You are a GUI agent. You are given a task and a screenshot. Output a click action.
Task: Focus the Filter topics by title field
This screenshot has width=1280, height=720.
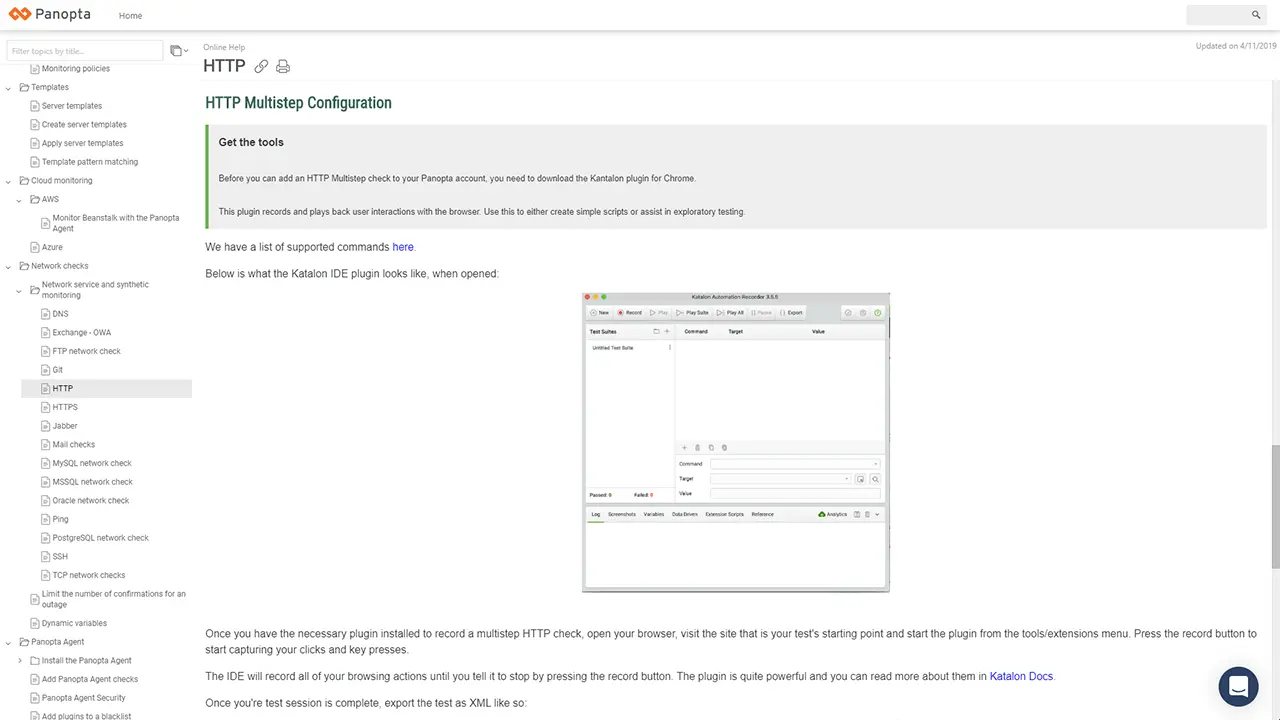[85, 51]
